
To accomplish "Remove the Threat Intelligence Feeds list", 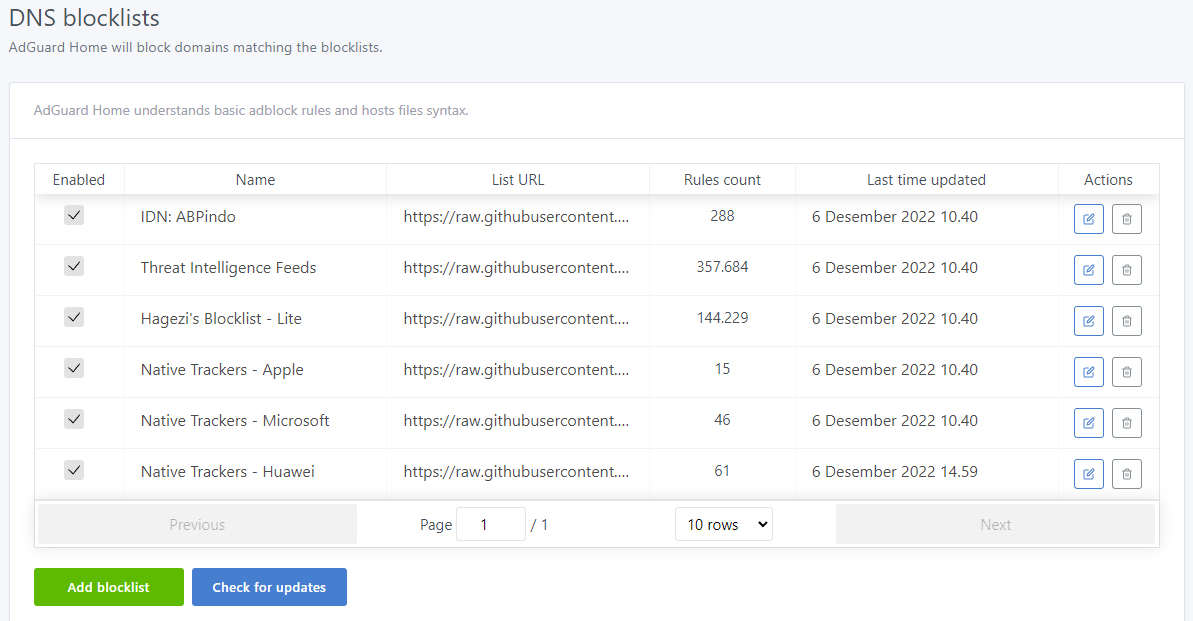I will tap(1126, 269).
